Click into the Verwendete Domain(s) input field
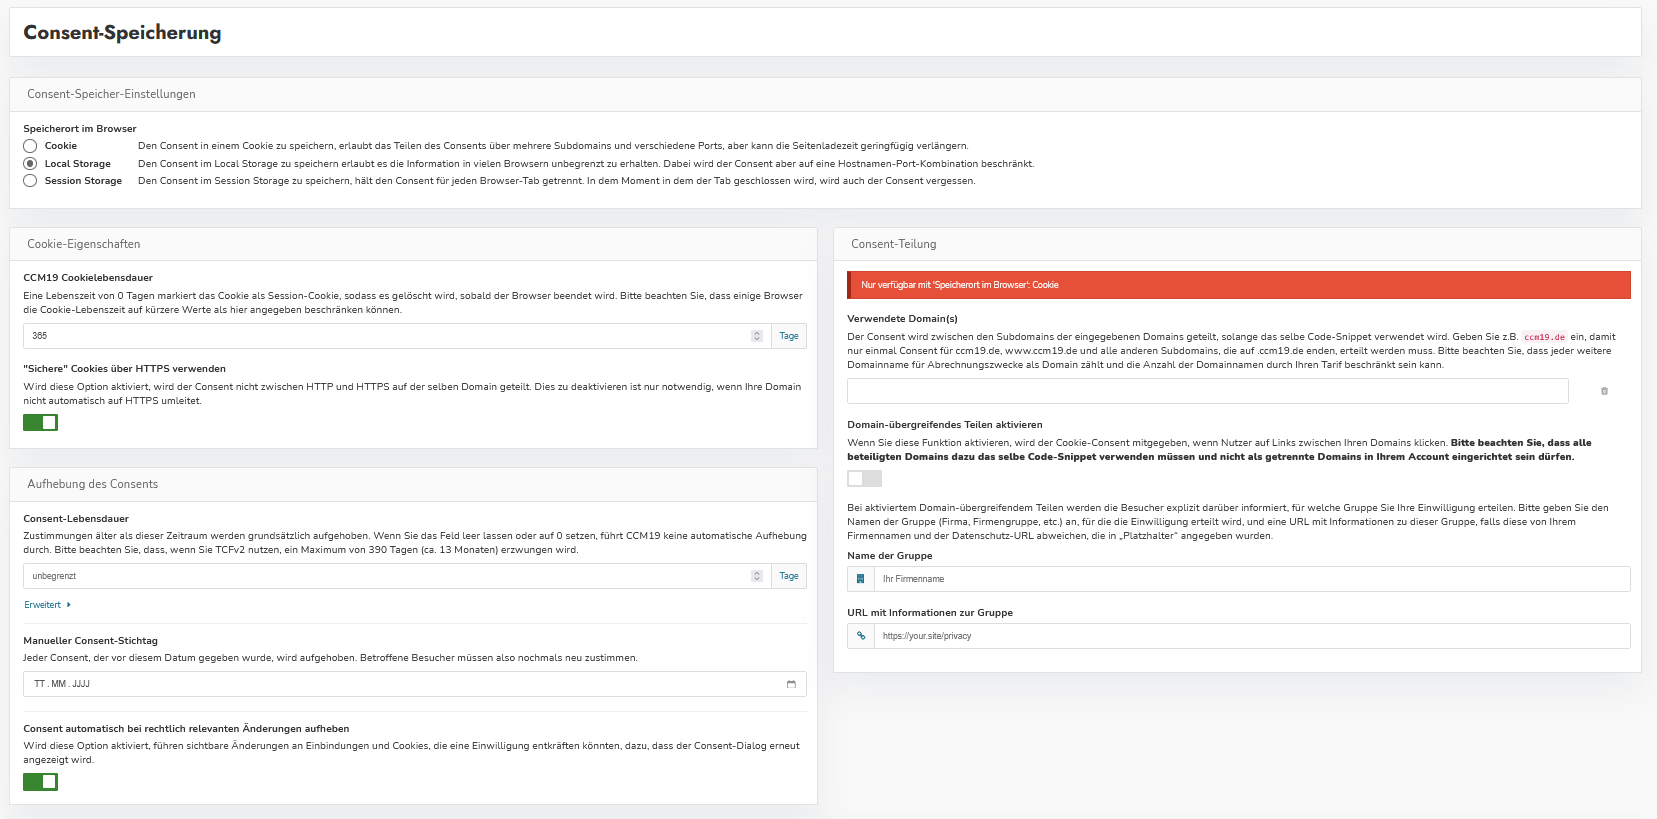 point(1207,391)
